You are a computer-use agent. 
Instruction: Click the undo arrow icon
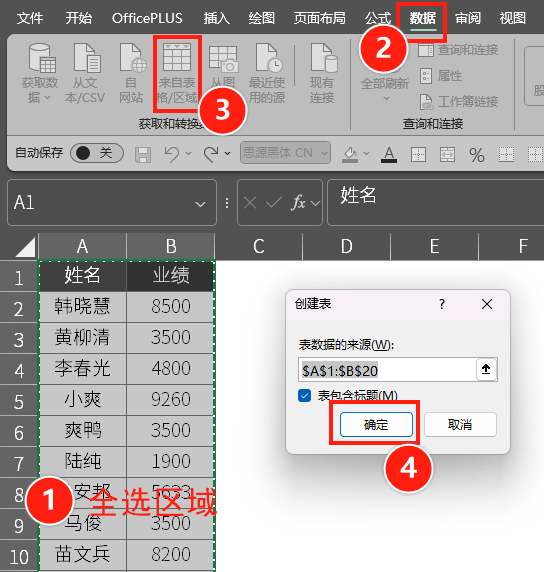pyautogui.click(x=171, y=154)
